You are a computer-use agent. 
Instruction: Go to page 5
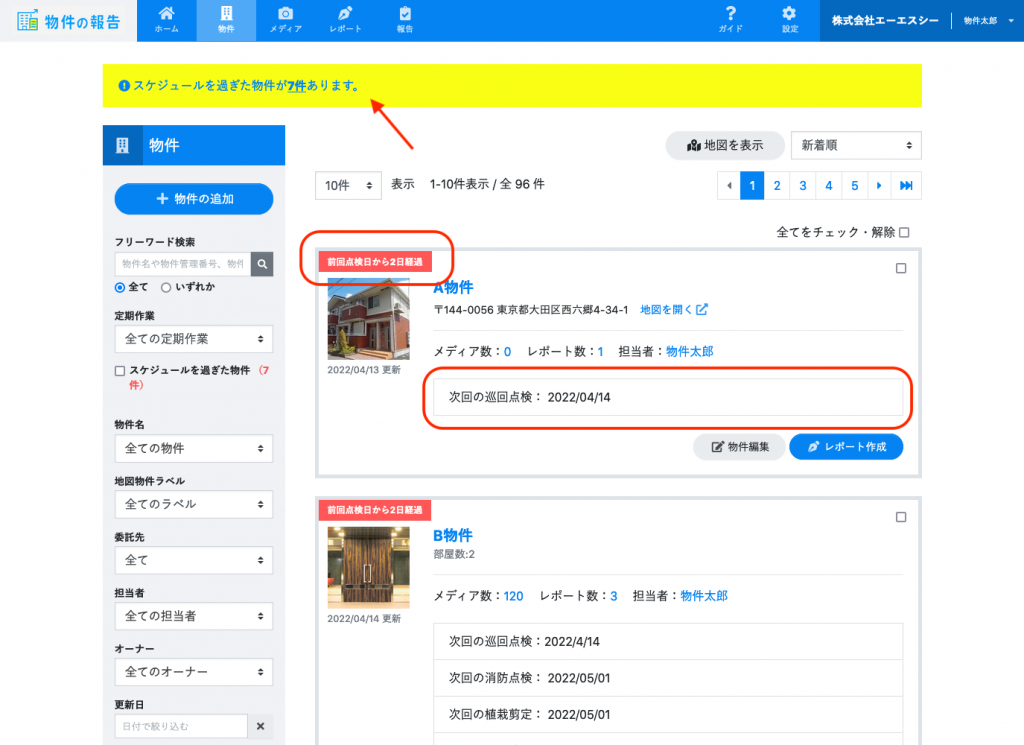pyautogui.click(x=854, y=185)
